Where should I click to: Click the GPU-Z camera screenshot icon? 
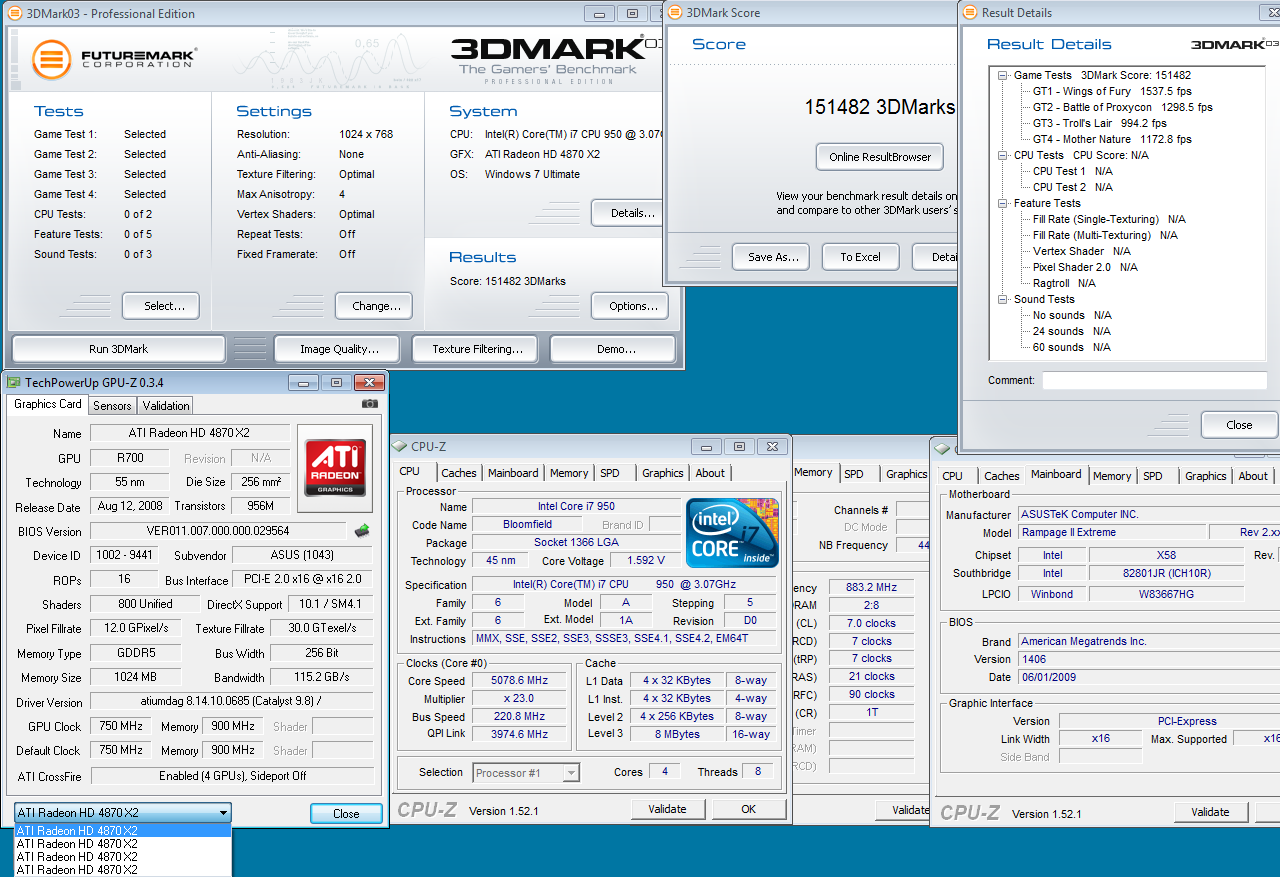(x=370, y=404)
